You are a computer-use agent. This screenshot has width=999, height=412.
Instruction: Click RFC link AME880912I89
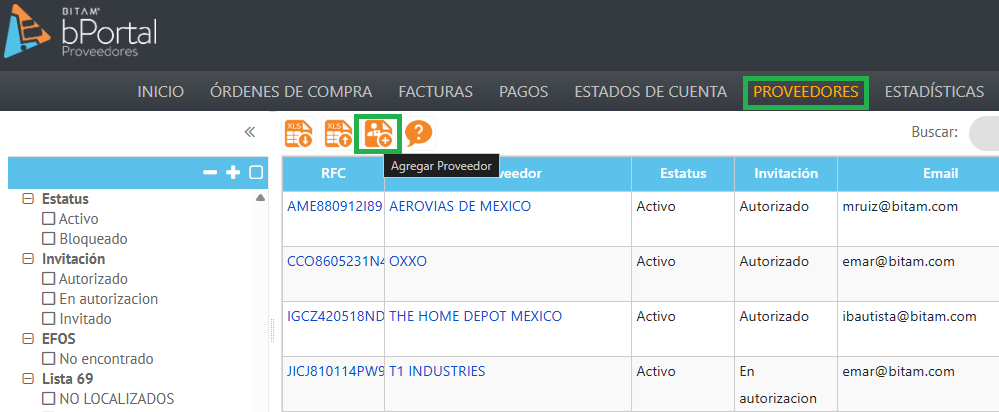(335, 206)
